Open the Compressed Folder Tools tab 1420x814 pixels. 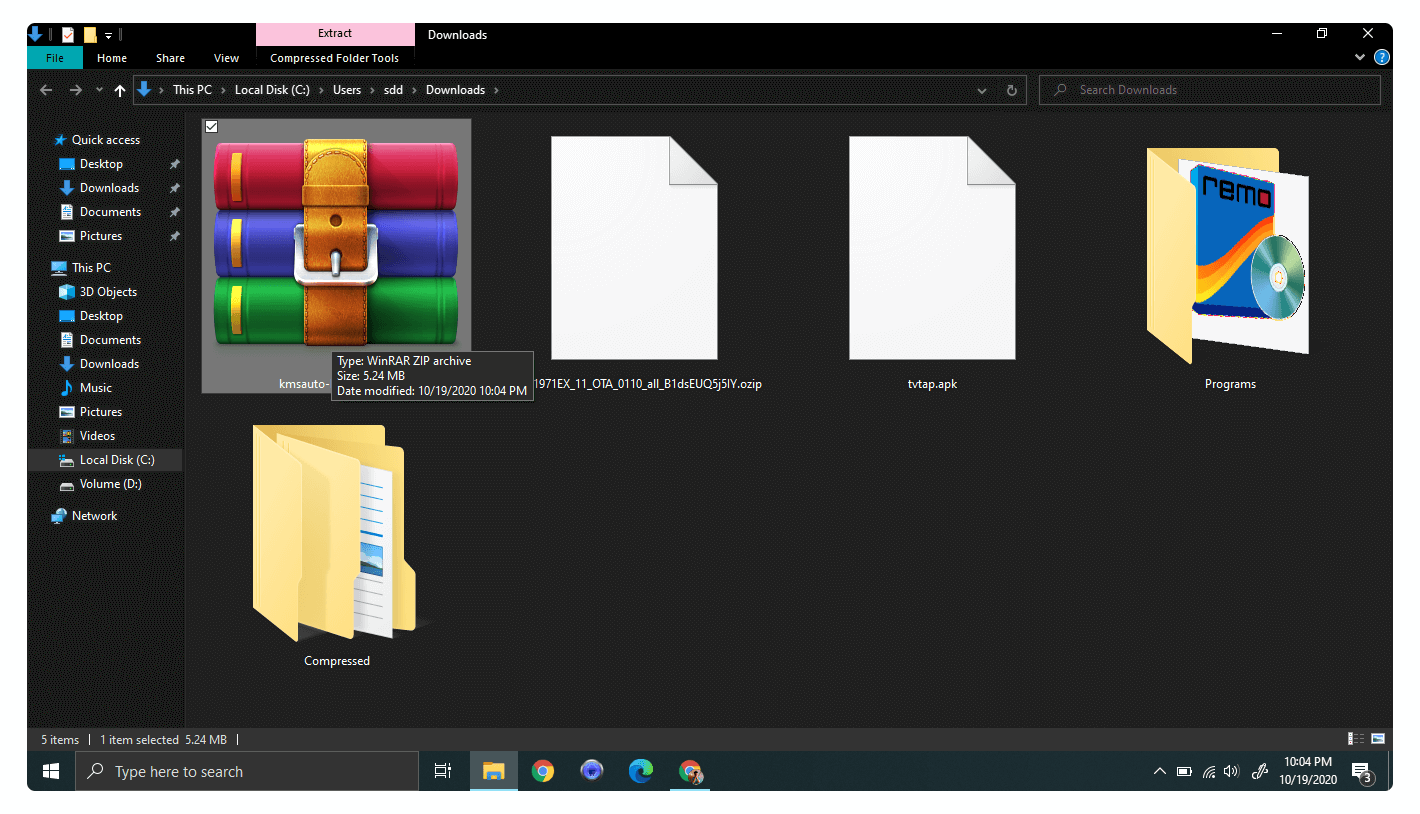(x=334, y=58)
